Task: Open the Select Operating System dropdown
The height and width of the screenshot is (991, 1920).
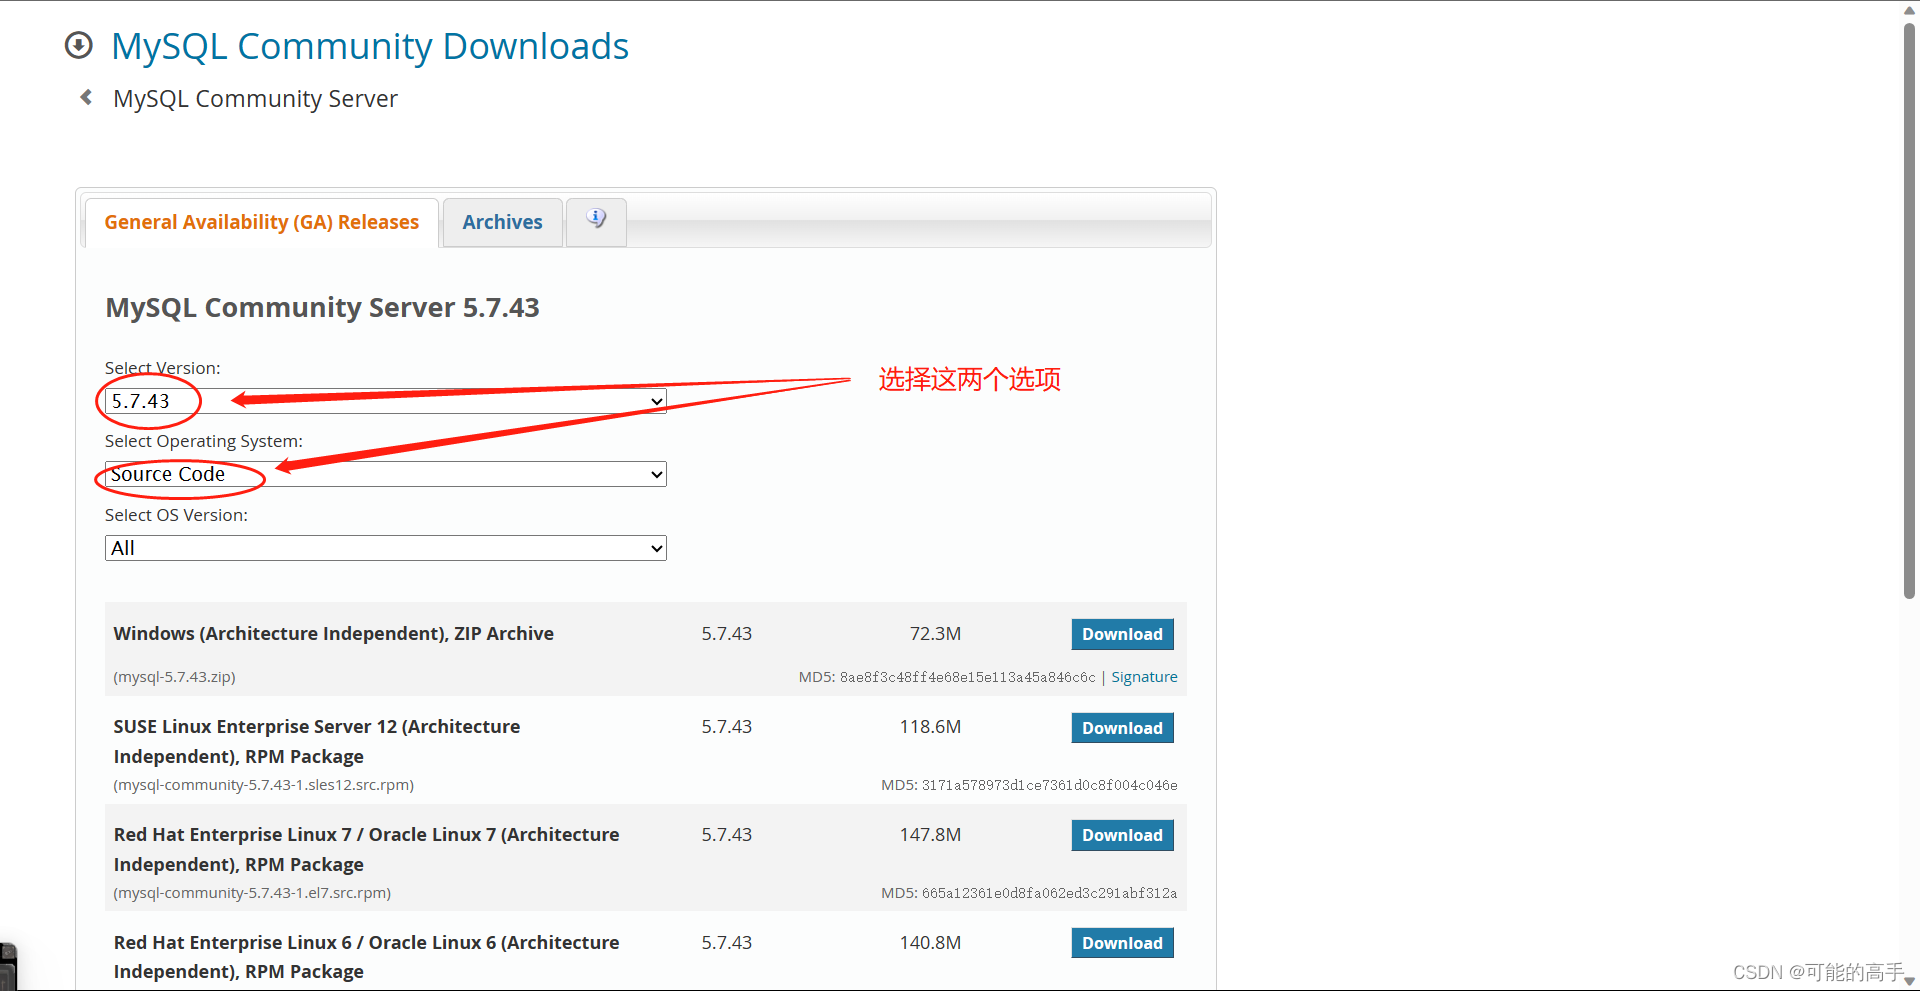Action: [x=385, y=474]
